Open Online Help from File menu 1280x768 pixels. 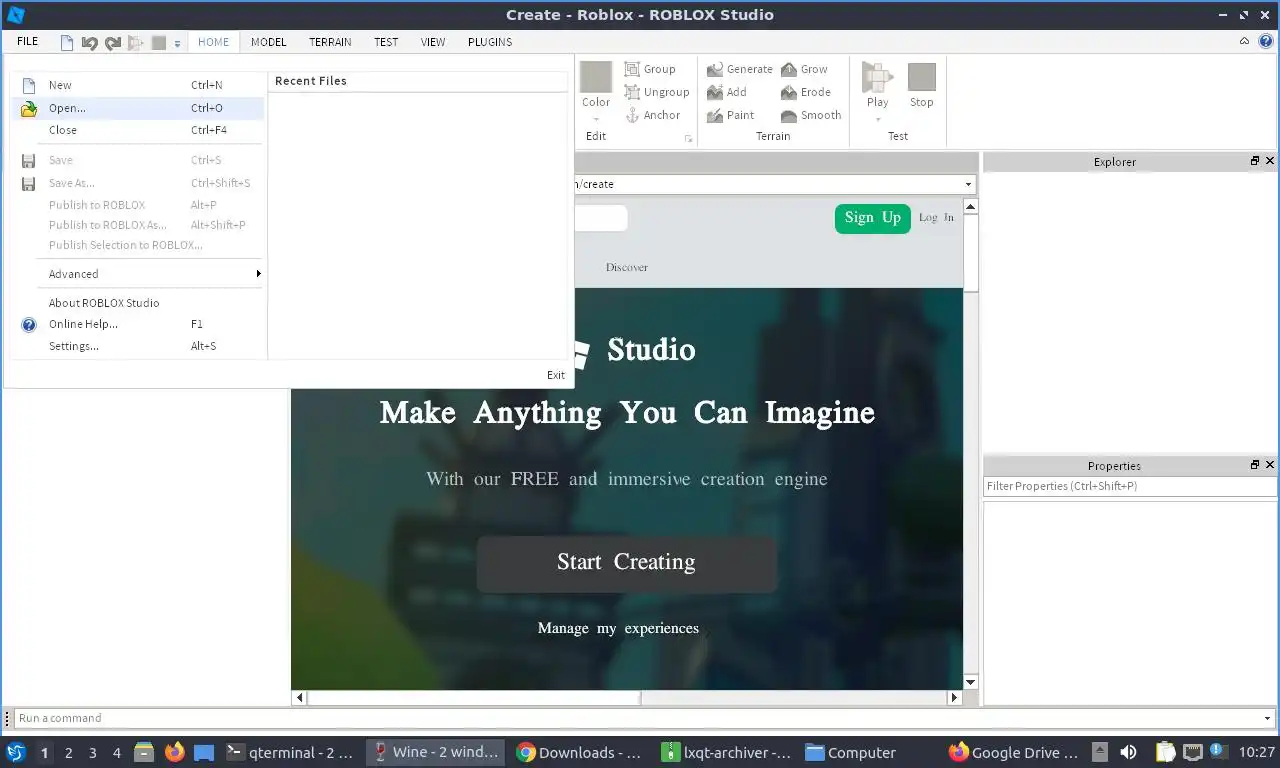138,324
